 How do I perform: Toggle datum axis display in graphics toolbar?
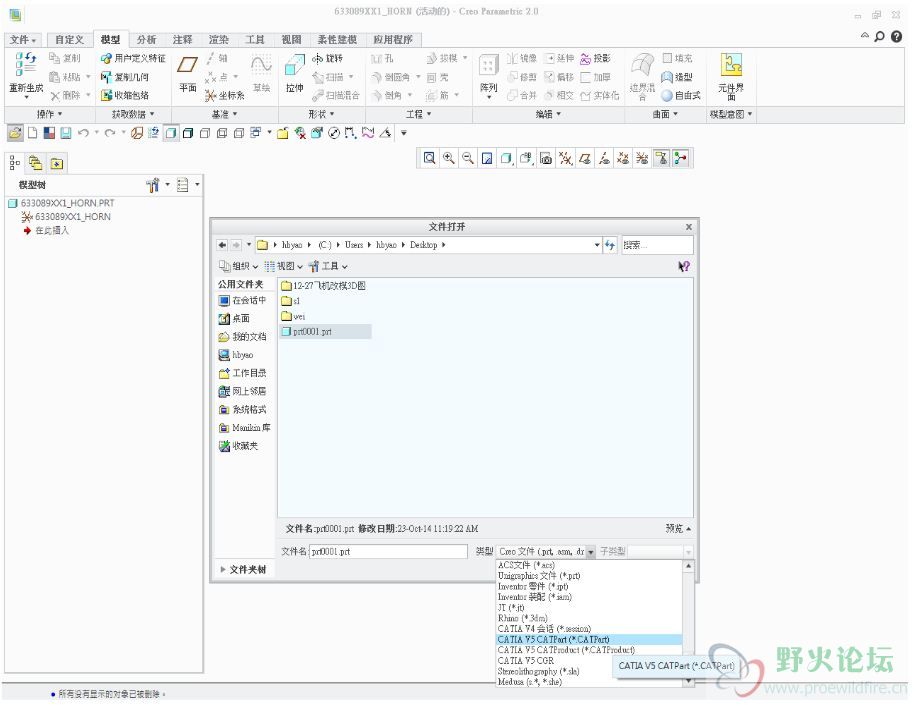pyautogui.click(x=604, y=158)
